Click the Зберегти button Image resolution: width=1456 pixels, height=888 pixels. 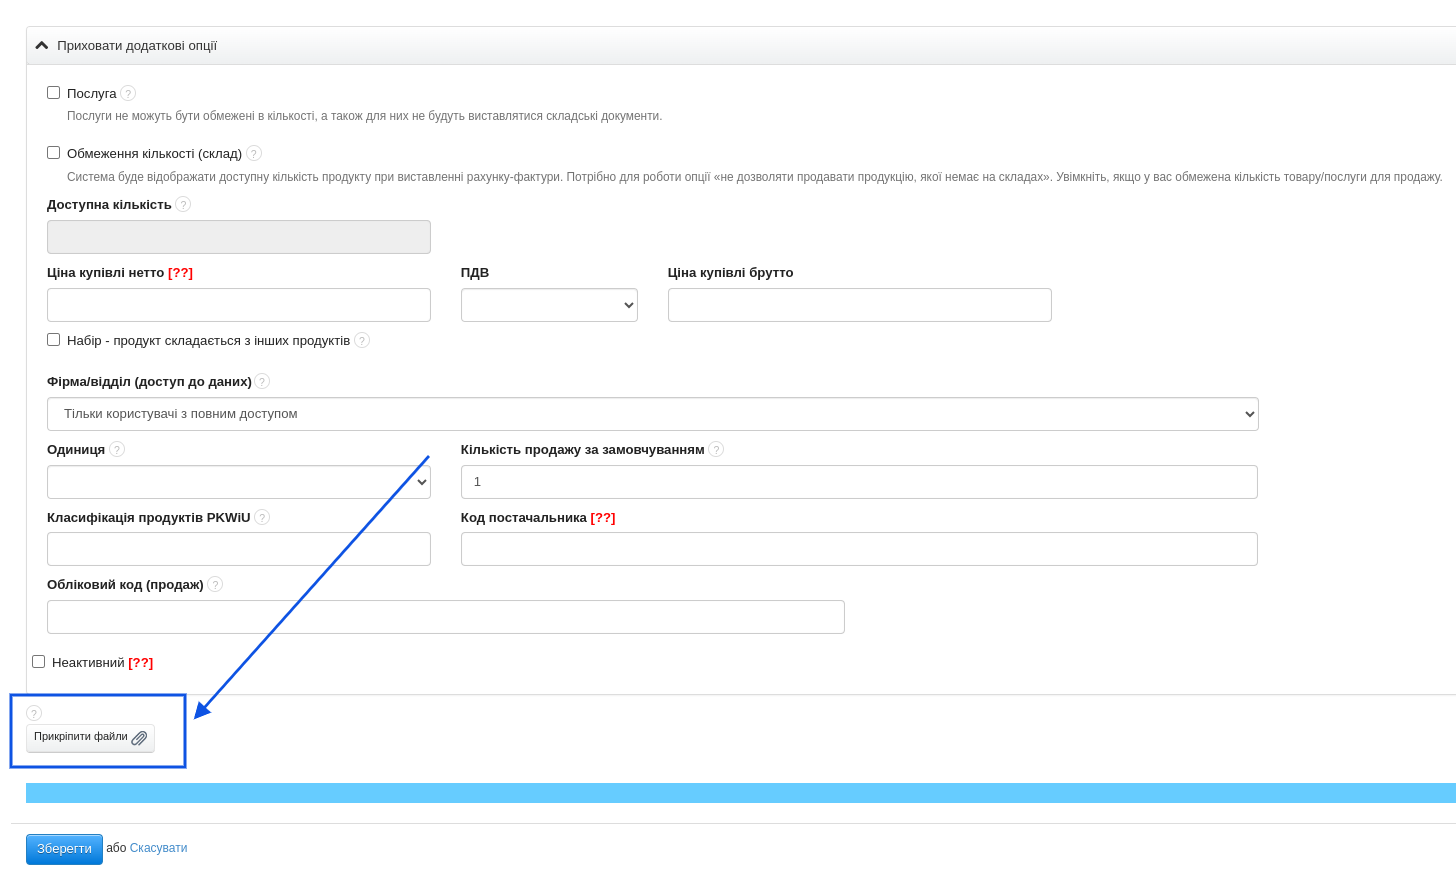coord(64,848)
